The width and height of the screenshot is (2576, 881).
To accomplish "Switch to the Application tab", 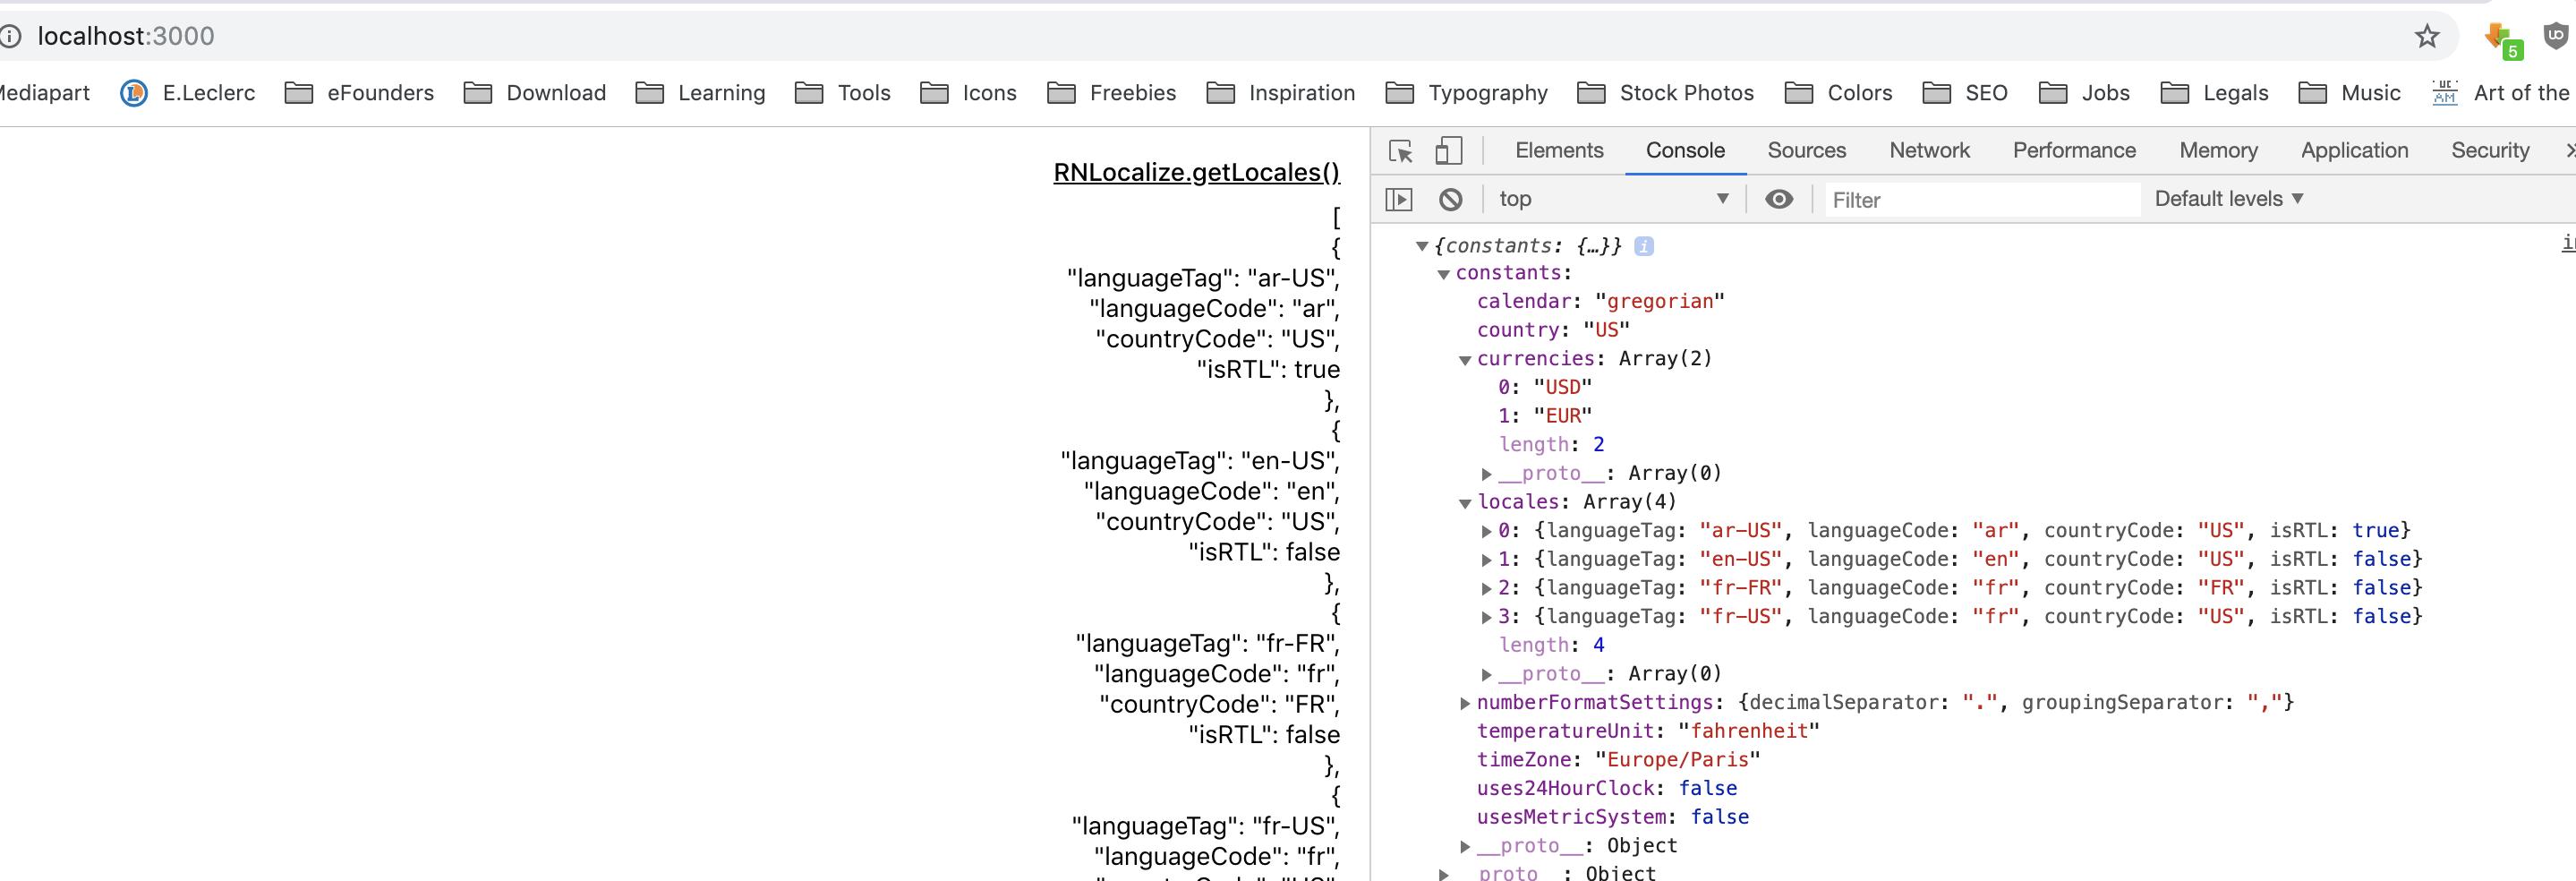I will pyautogui.click(x=2354, y=150).
